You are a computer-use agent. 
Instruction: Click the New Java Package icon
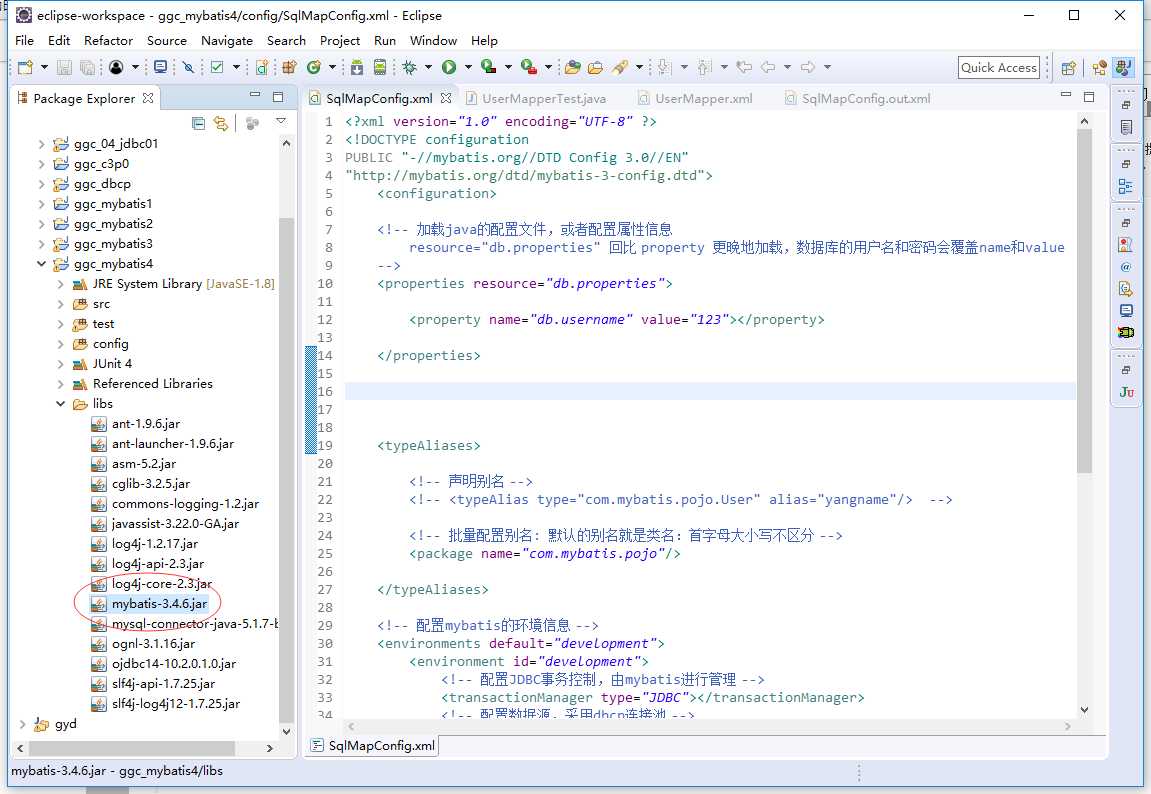(x=289, y=68)
